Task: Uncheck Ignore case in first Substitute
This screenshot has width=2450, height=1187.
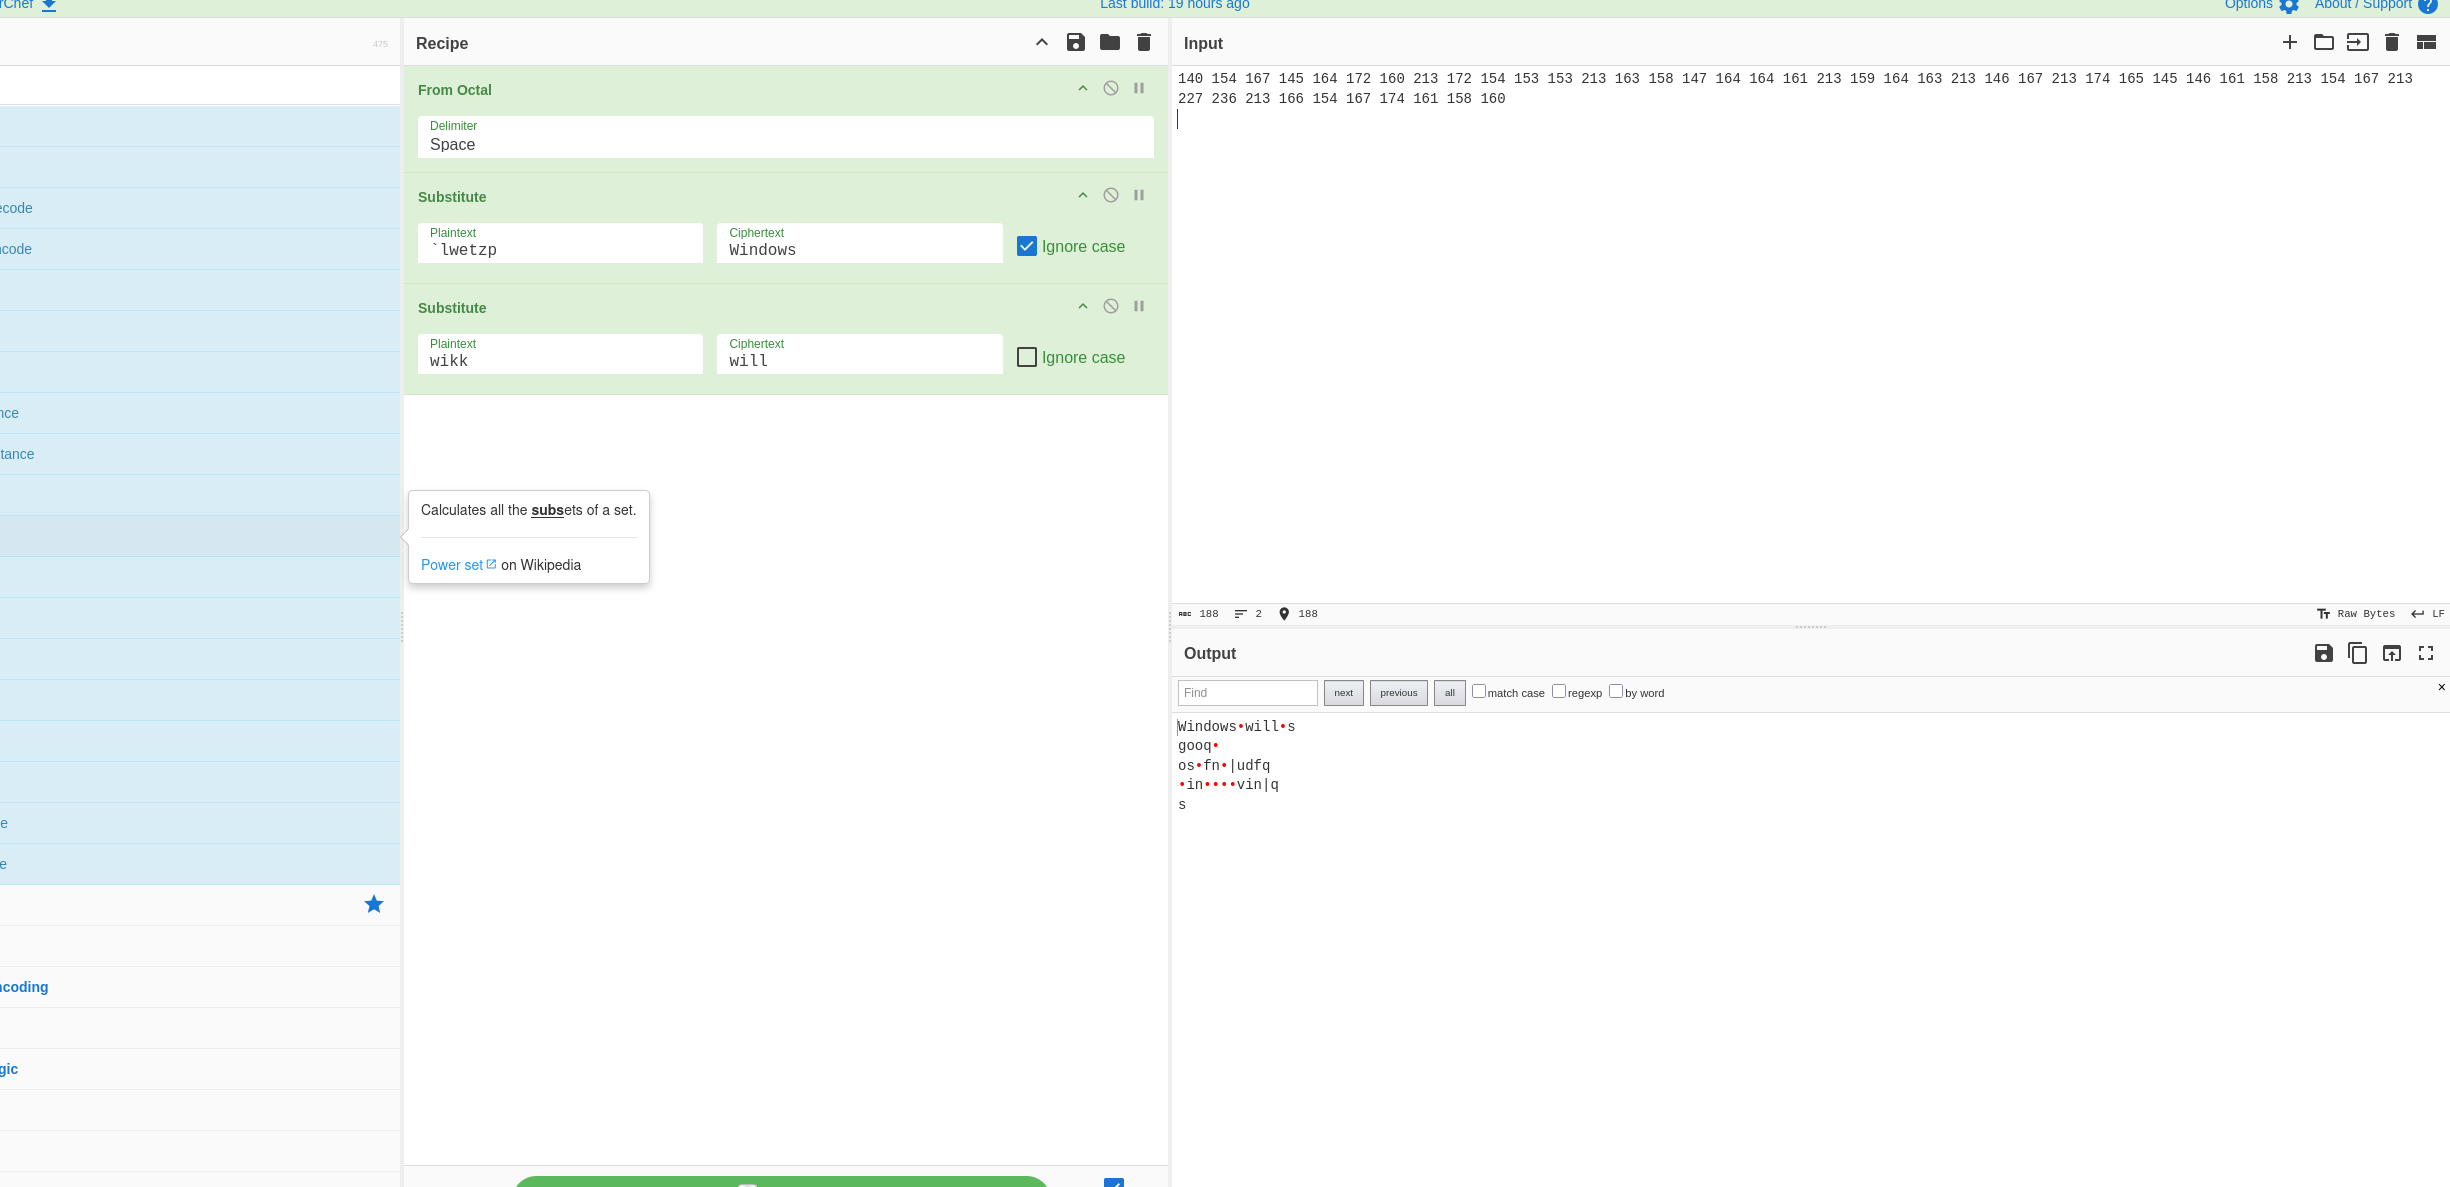Action: click(1026, 246)
